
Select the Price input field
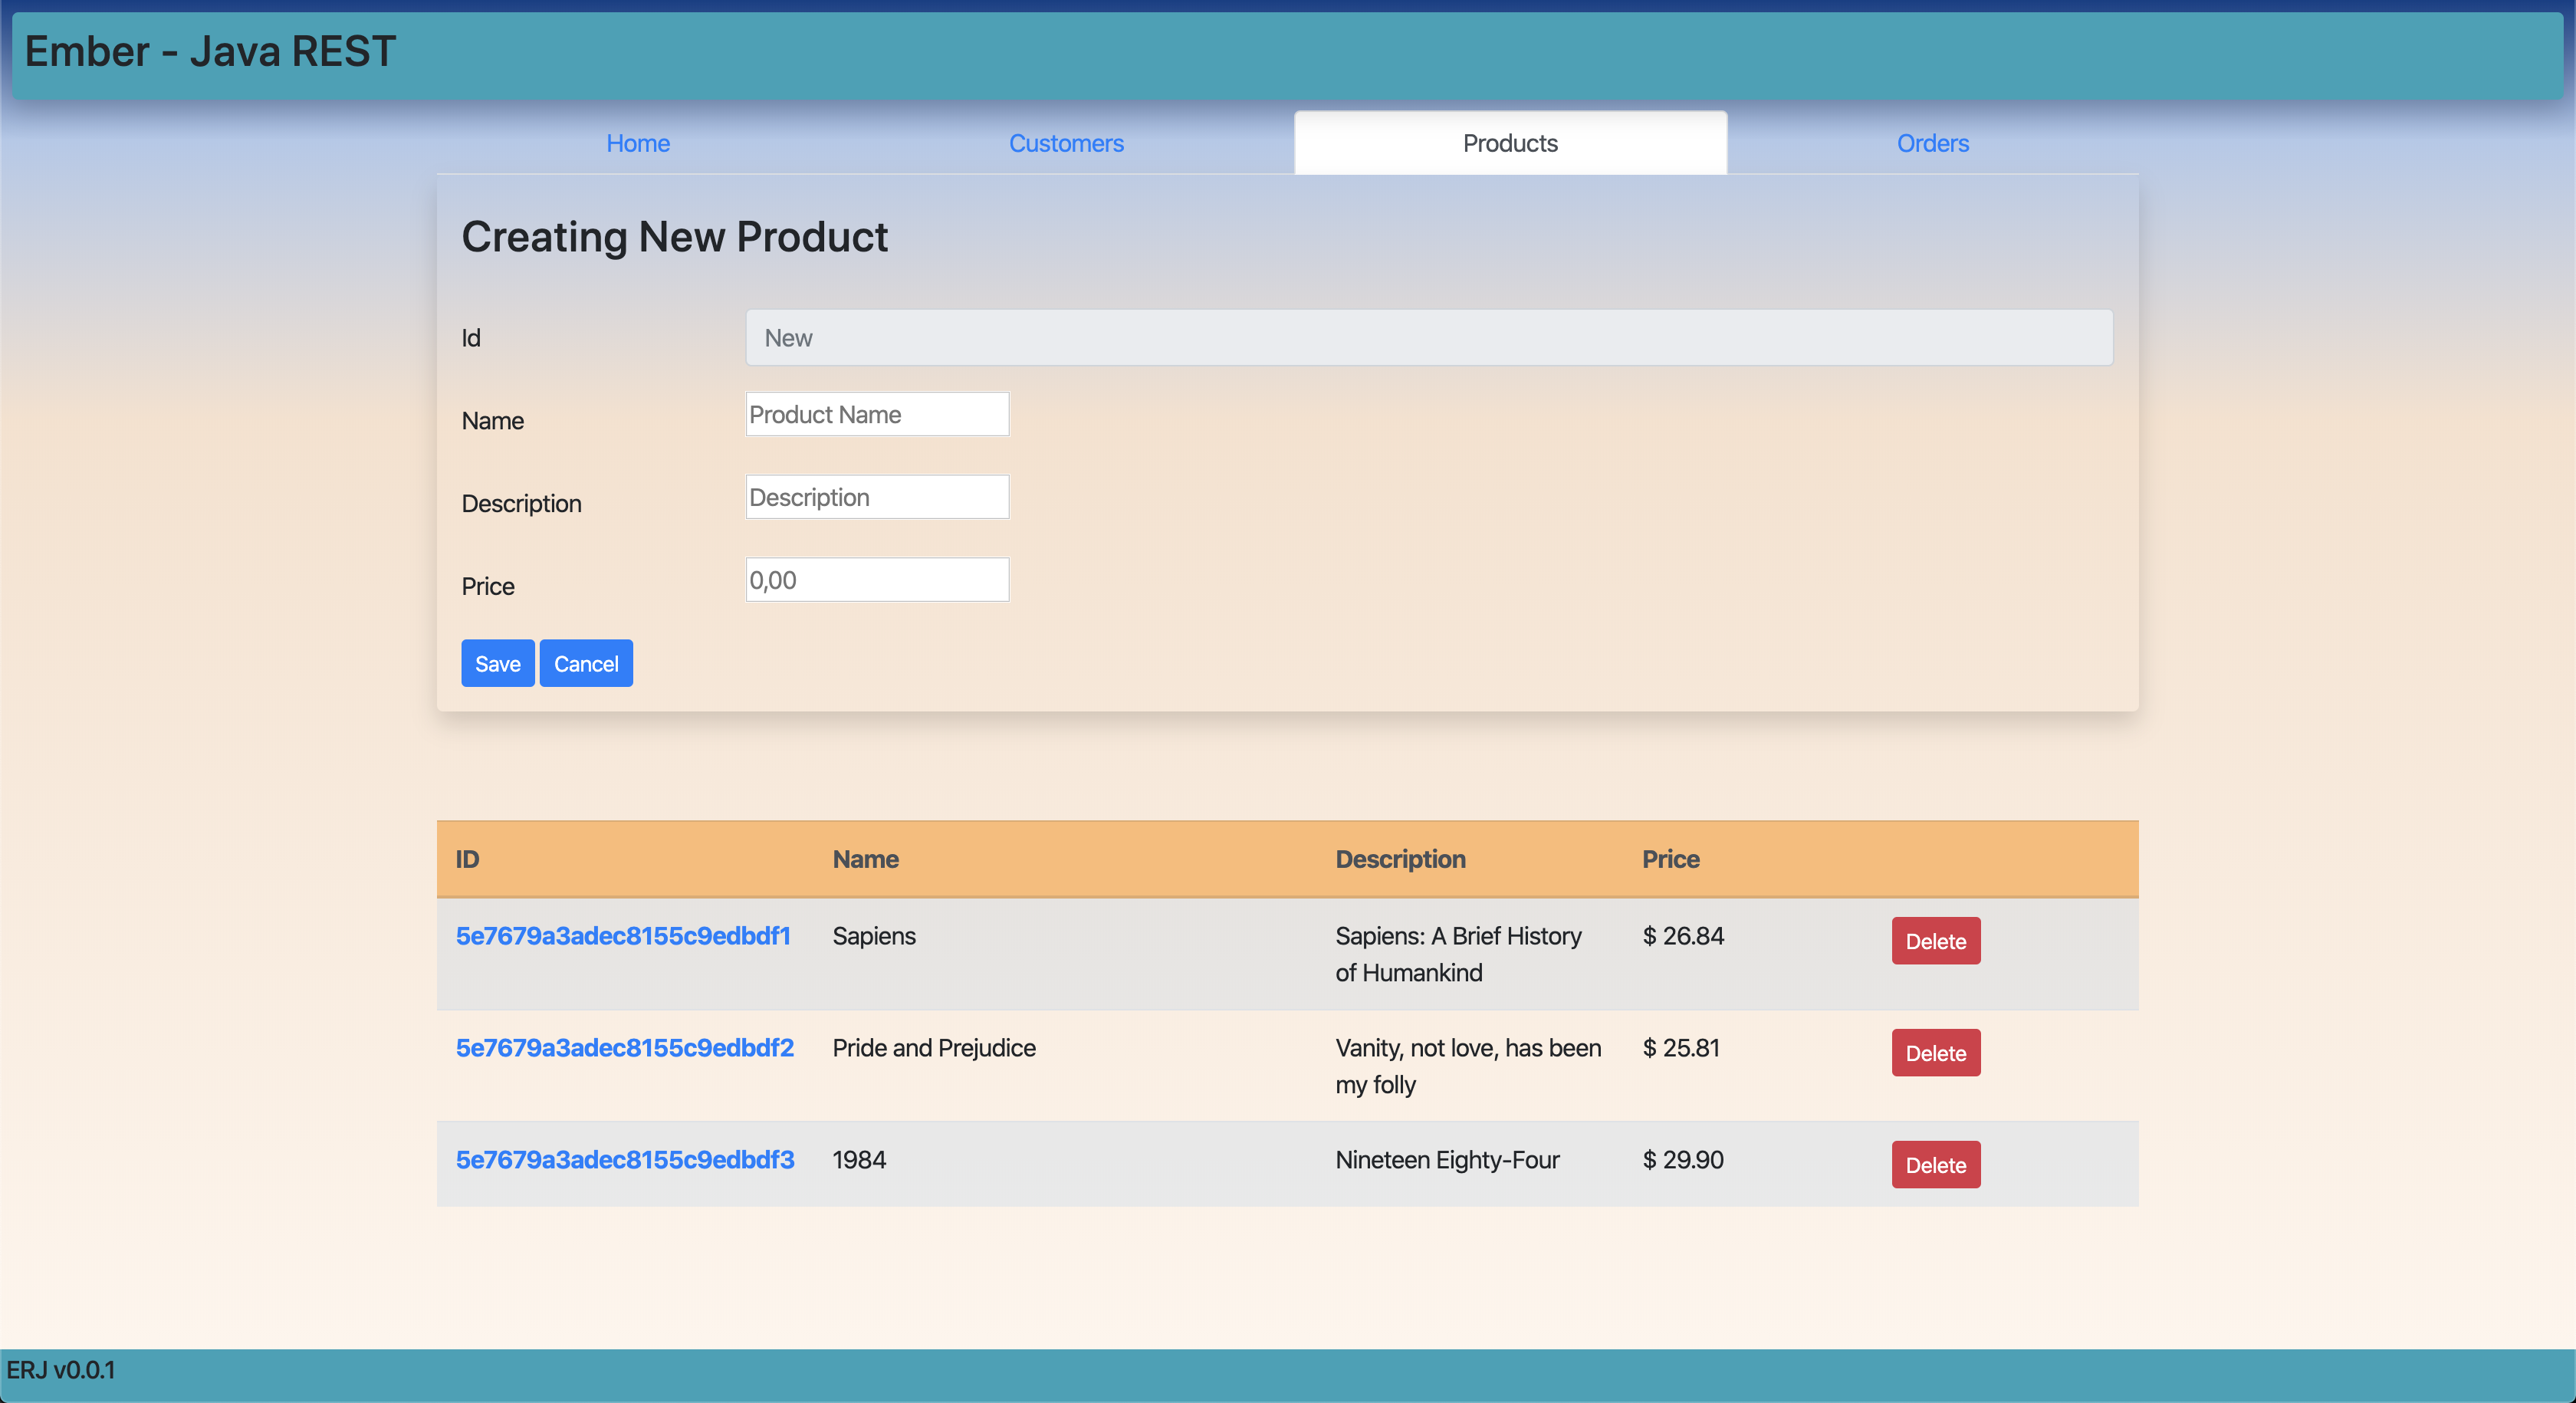tap(877, 580)
